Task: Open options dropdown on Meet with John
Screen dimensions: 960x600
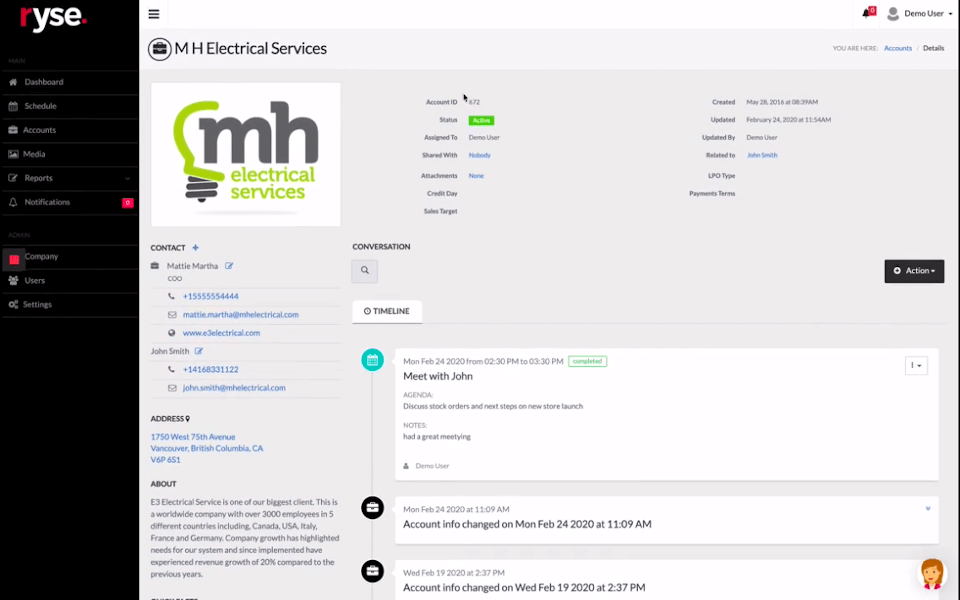Action: coord(916,366)
